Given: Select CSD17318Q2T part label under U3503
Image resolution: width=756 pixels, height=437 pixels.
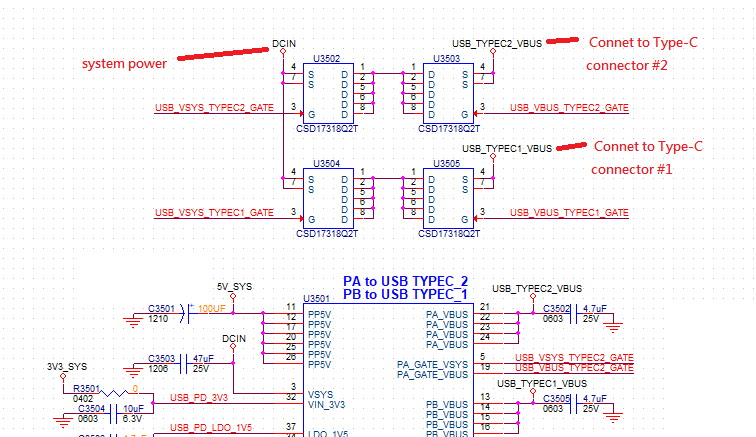Looking at the screenshot, I should pos(449,129).
